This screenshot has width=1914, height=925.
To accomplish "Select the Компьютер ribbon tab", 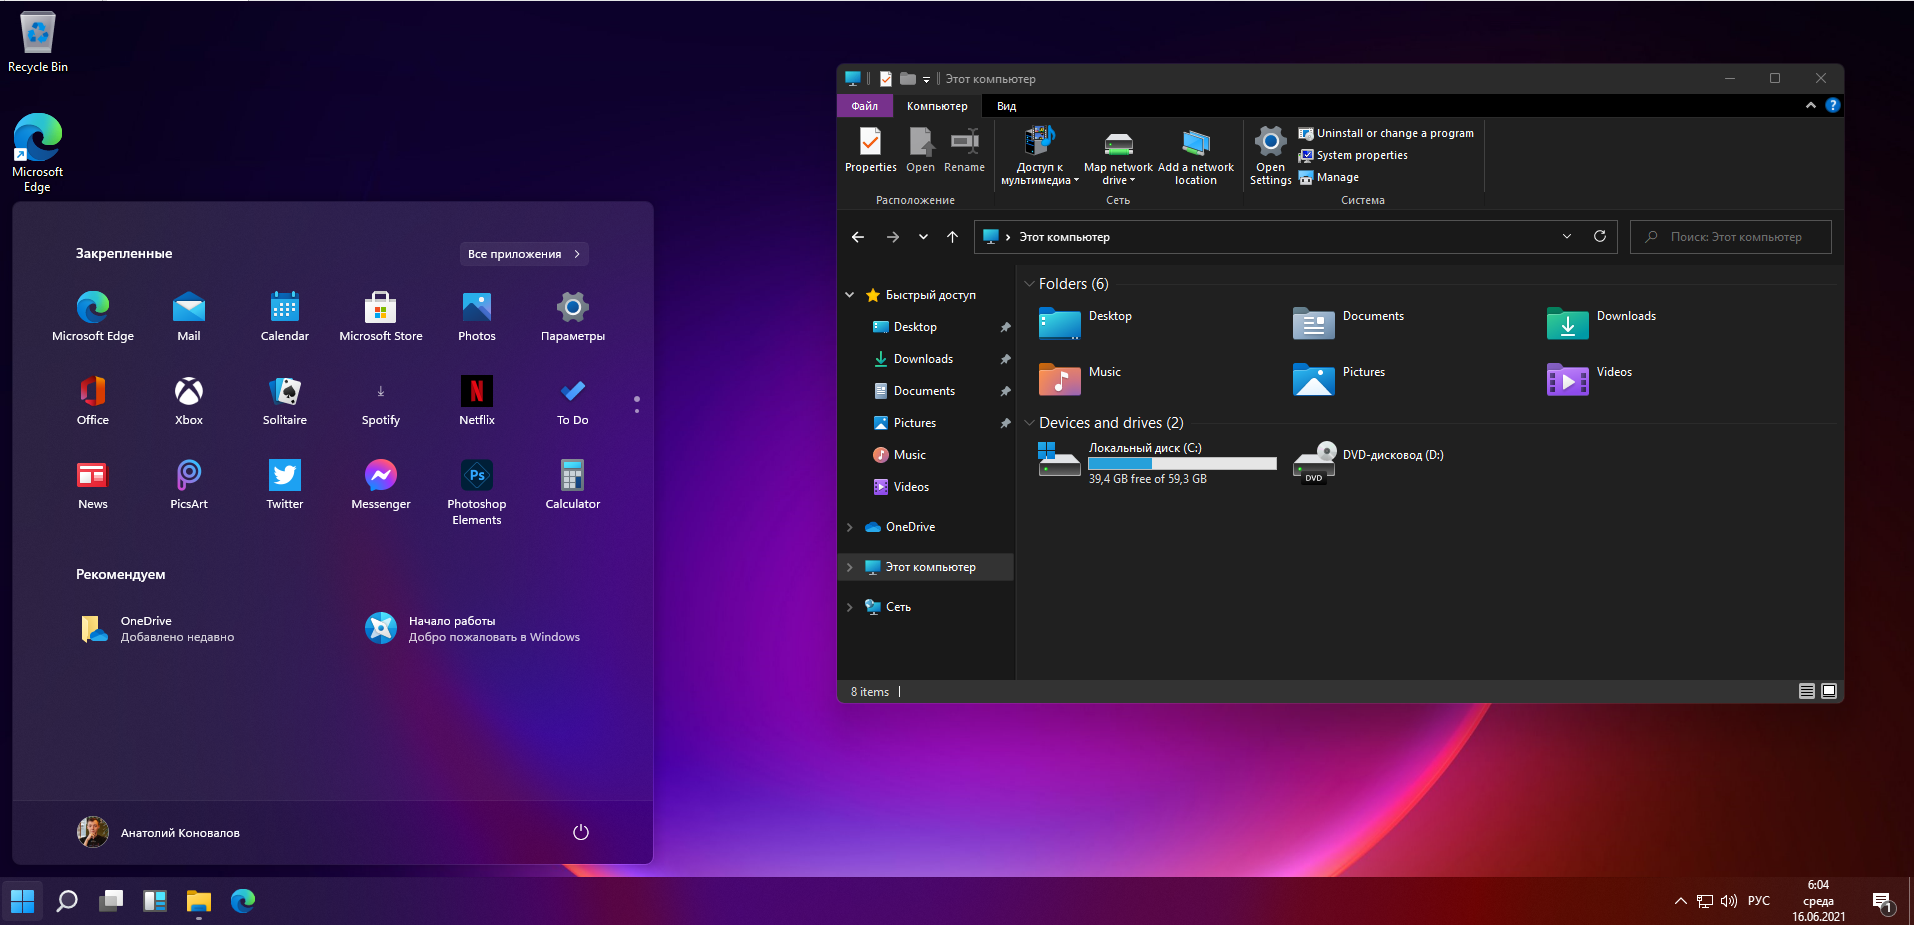I will point(937,106).
